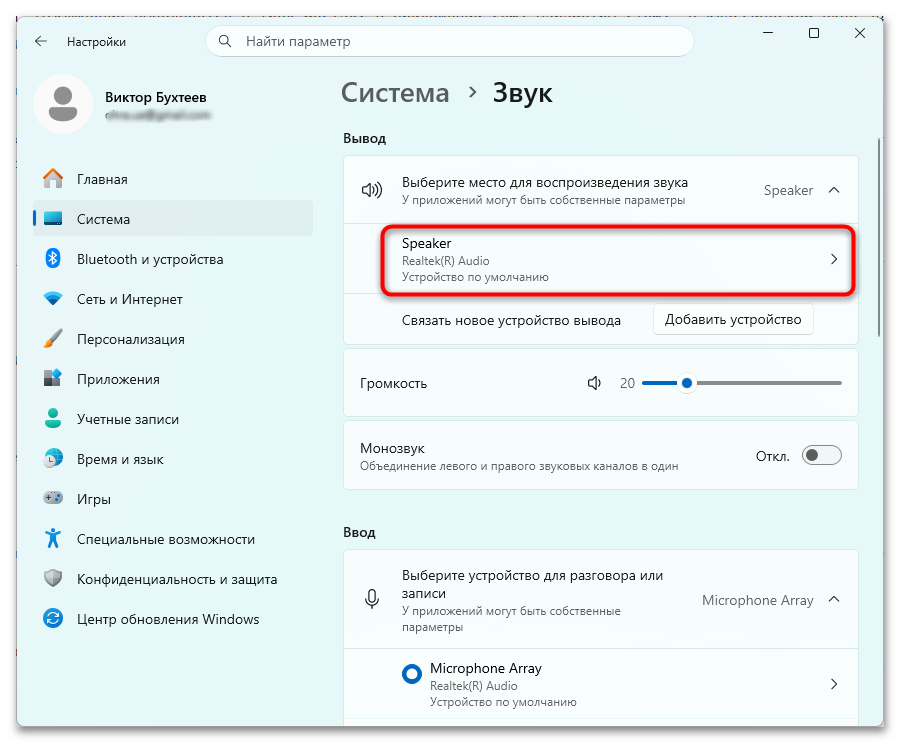Click the Time and language clock icon
Image resolution: width=900 pixels, height=743 pixels.
53,459
